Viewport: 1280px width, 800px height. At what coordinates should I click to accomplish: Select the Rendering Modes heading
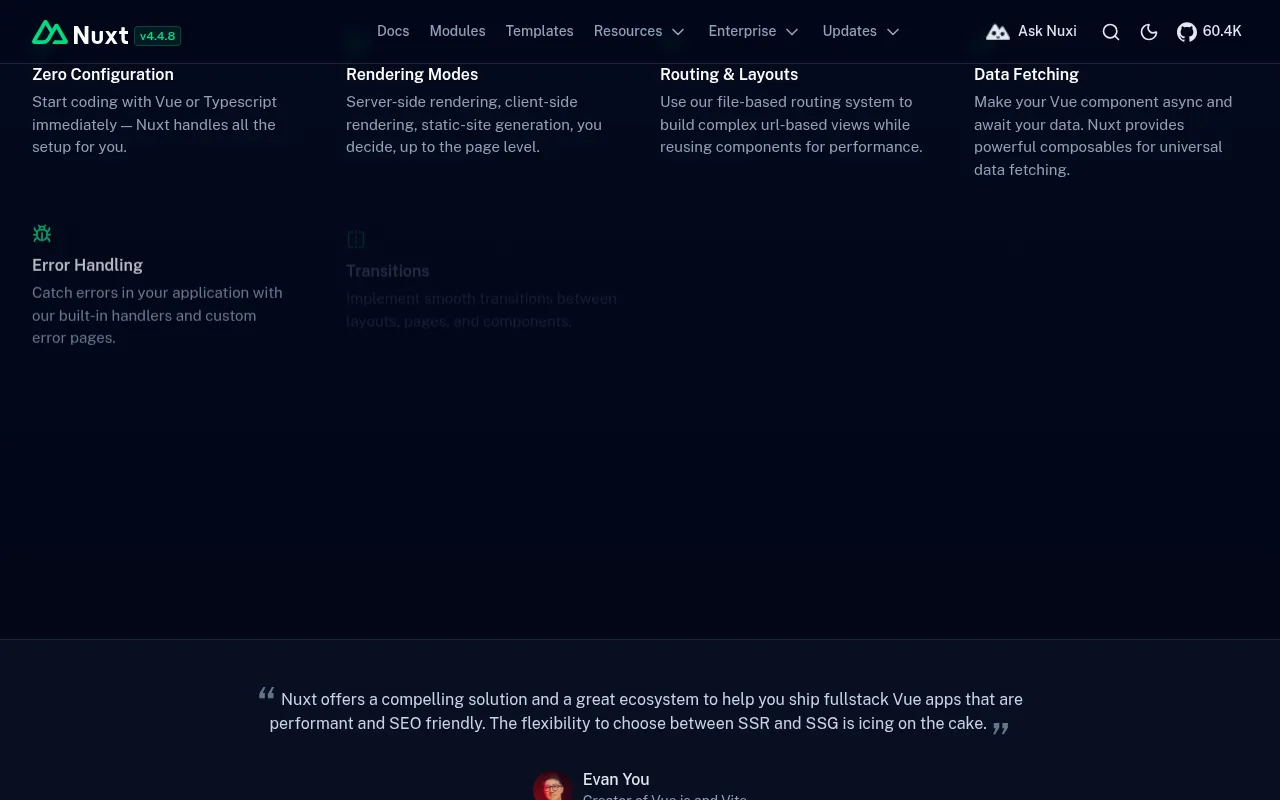[x=412, y=74]
